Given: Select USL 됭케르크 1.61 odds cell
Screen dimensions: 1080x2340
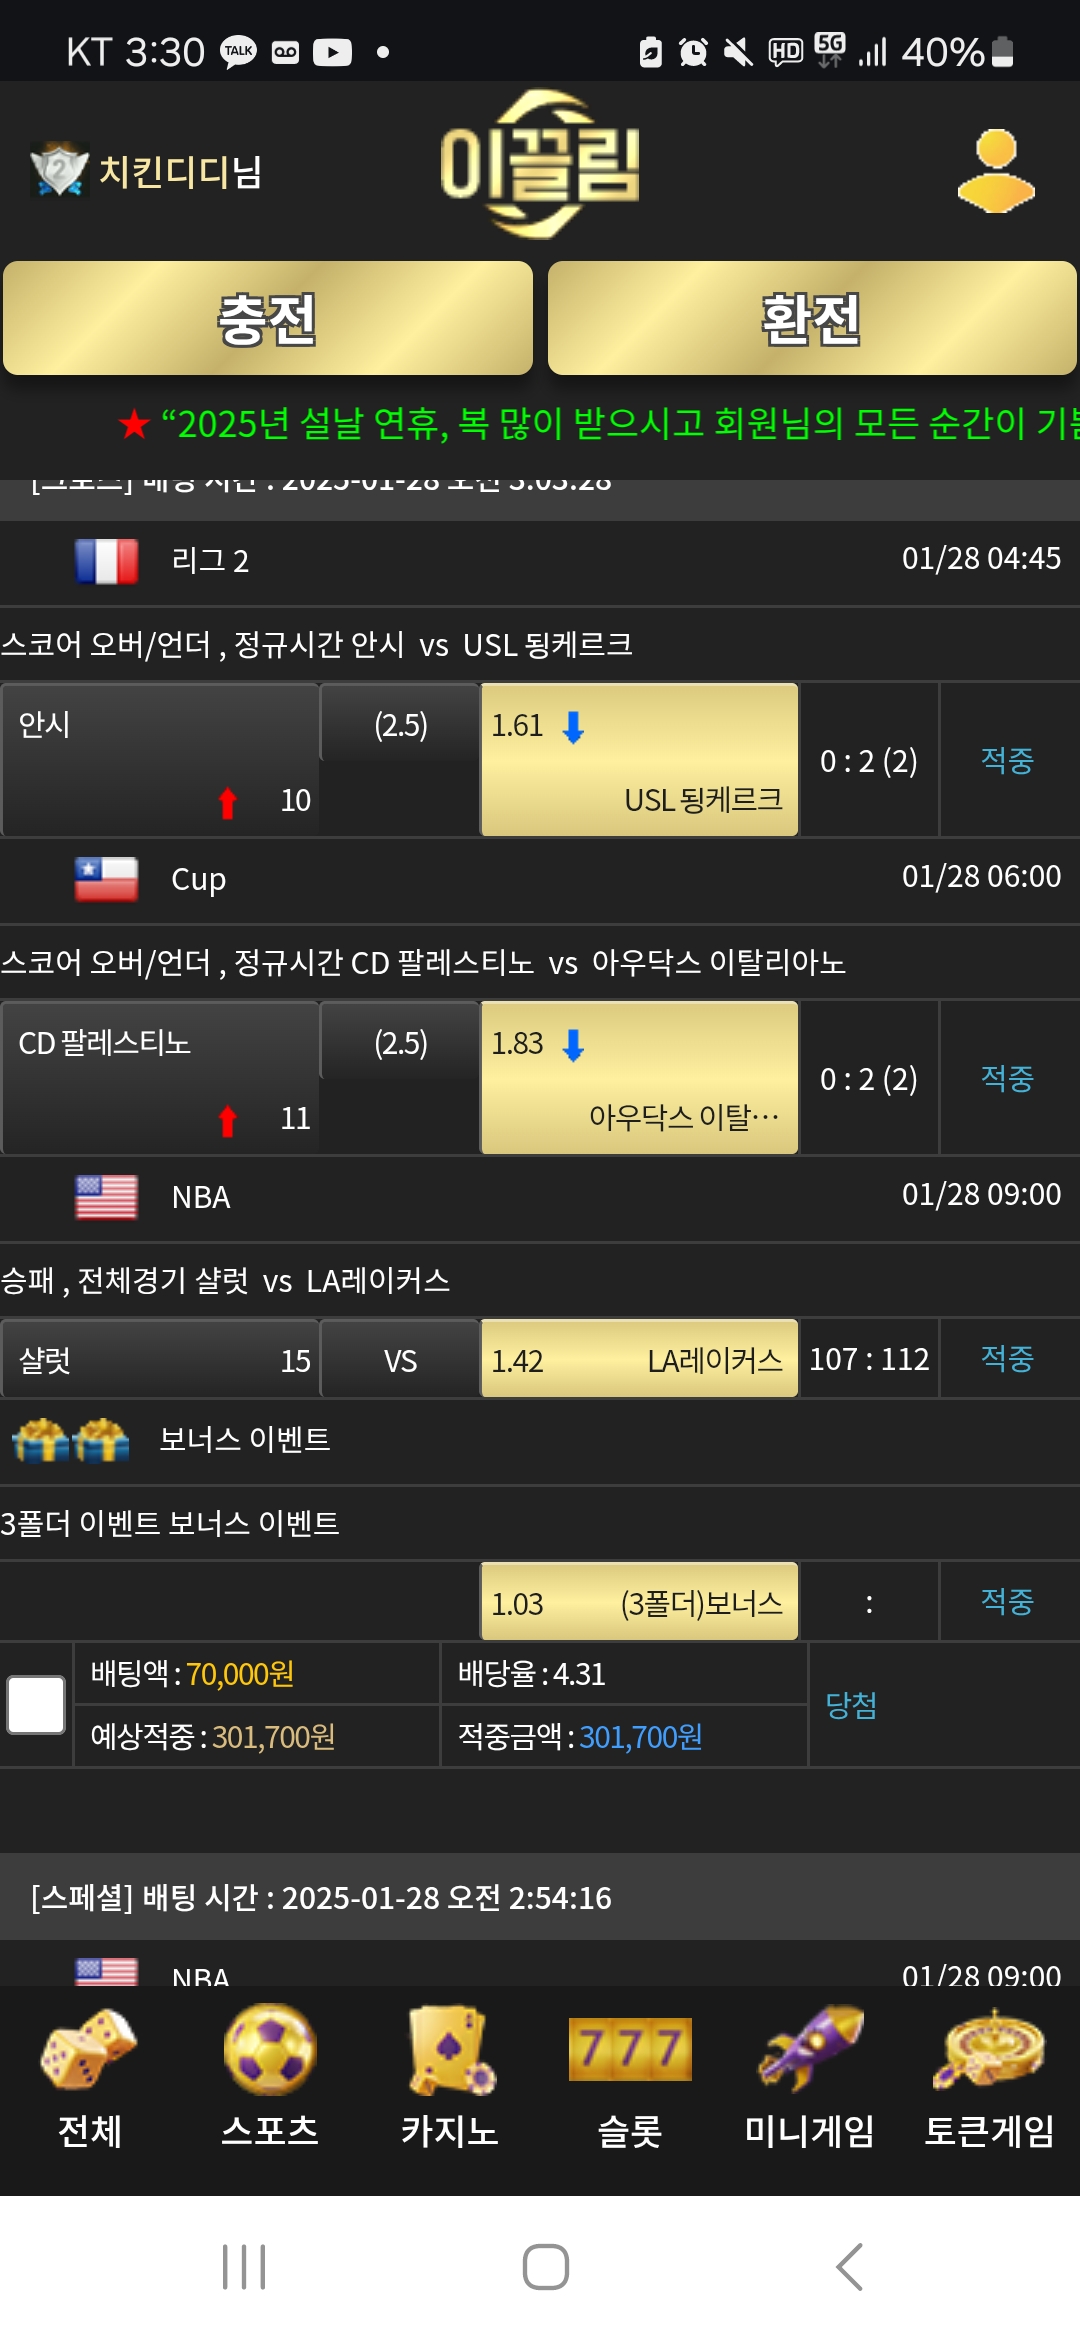Looking at the screenshot, I should tap(639, 760).
